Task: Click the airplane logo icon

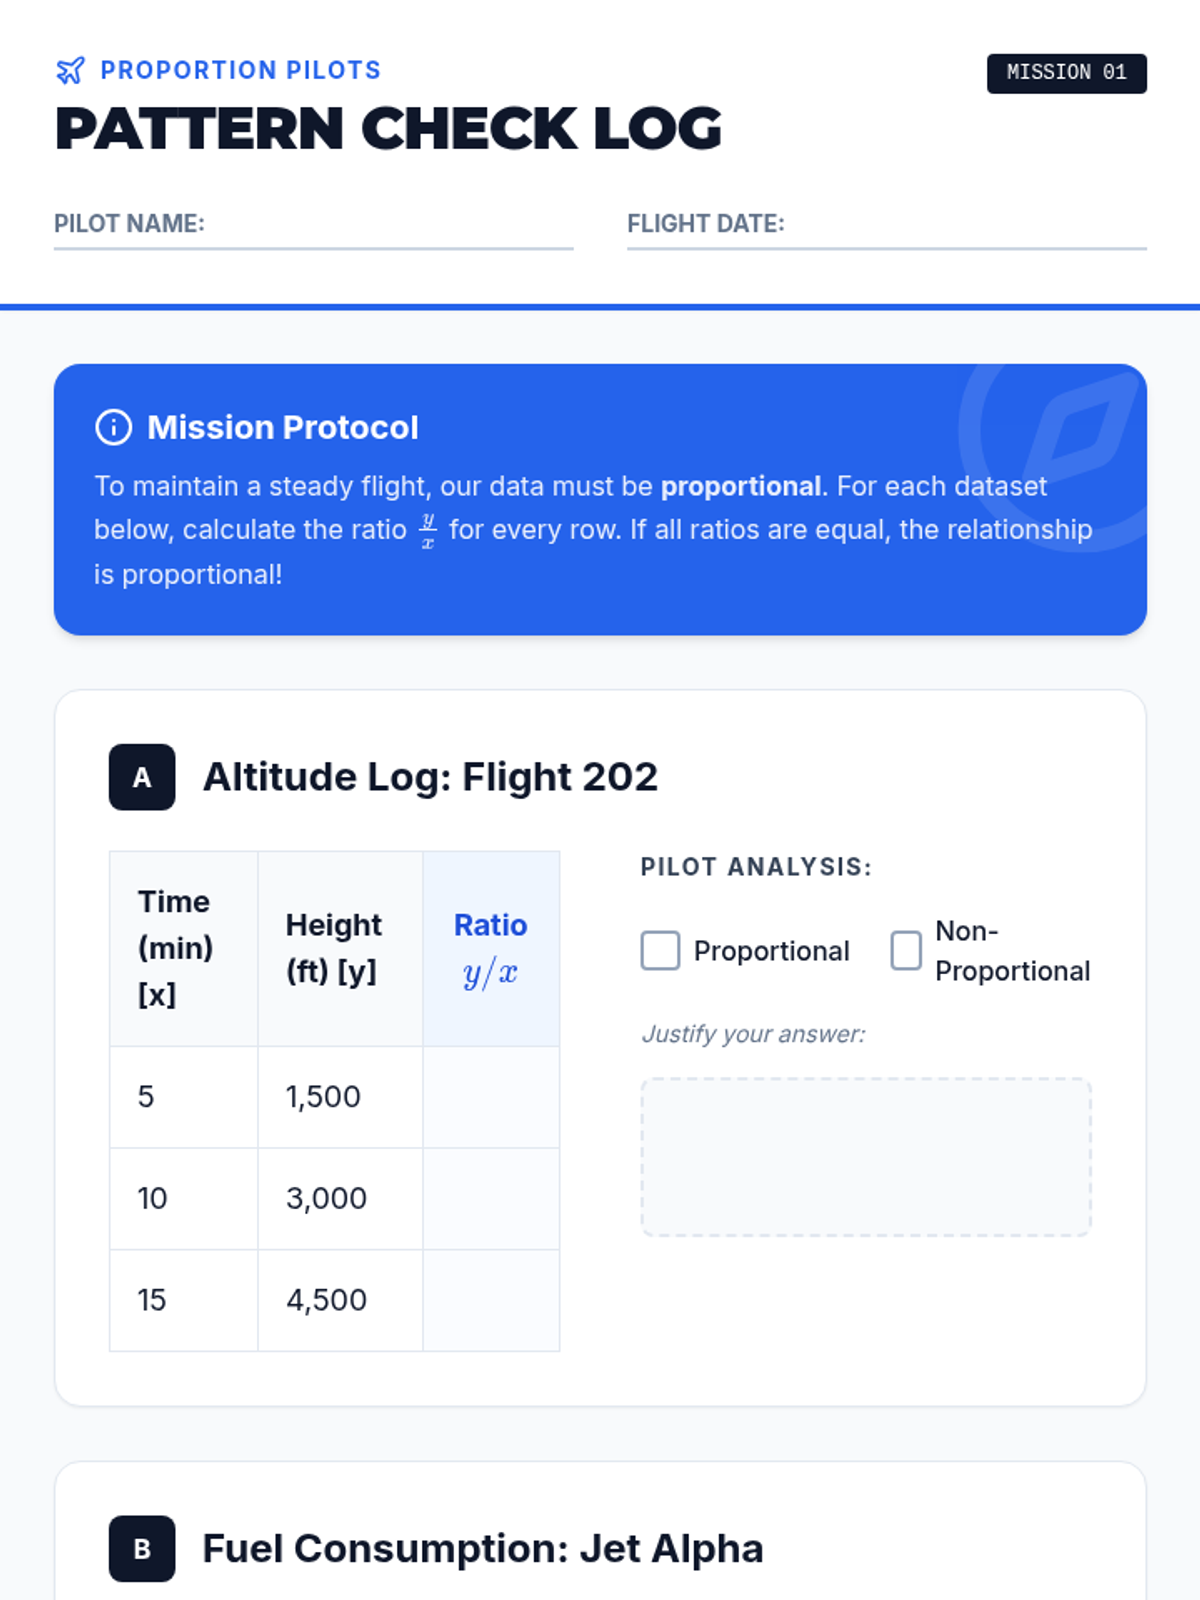Action: [x=70, y=70]
